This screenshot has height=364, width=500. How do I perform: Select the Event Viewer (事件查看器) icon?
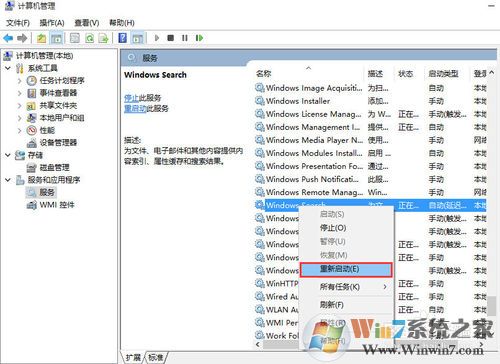[x=32, y=93]
